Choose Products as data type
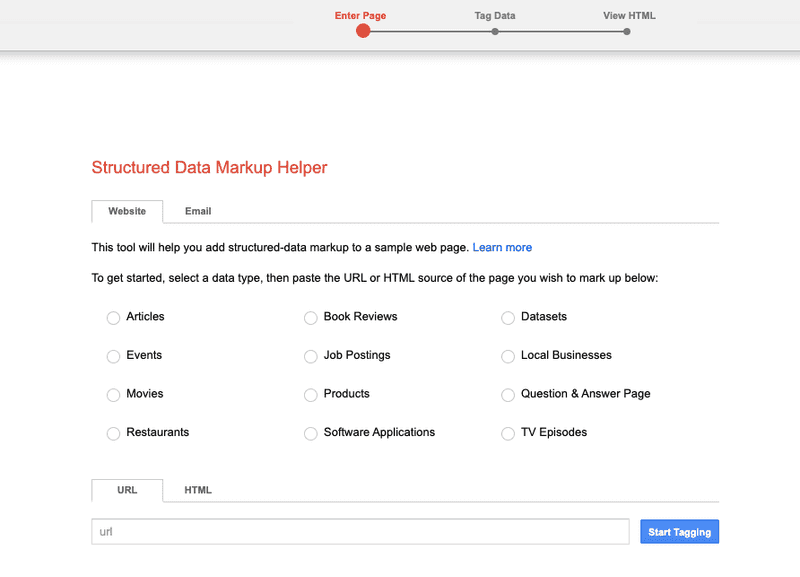 point(311,395)
